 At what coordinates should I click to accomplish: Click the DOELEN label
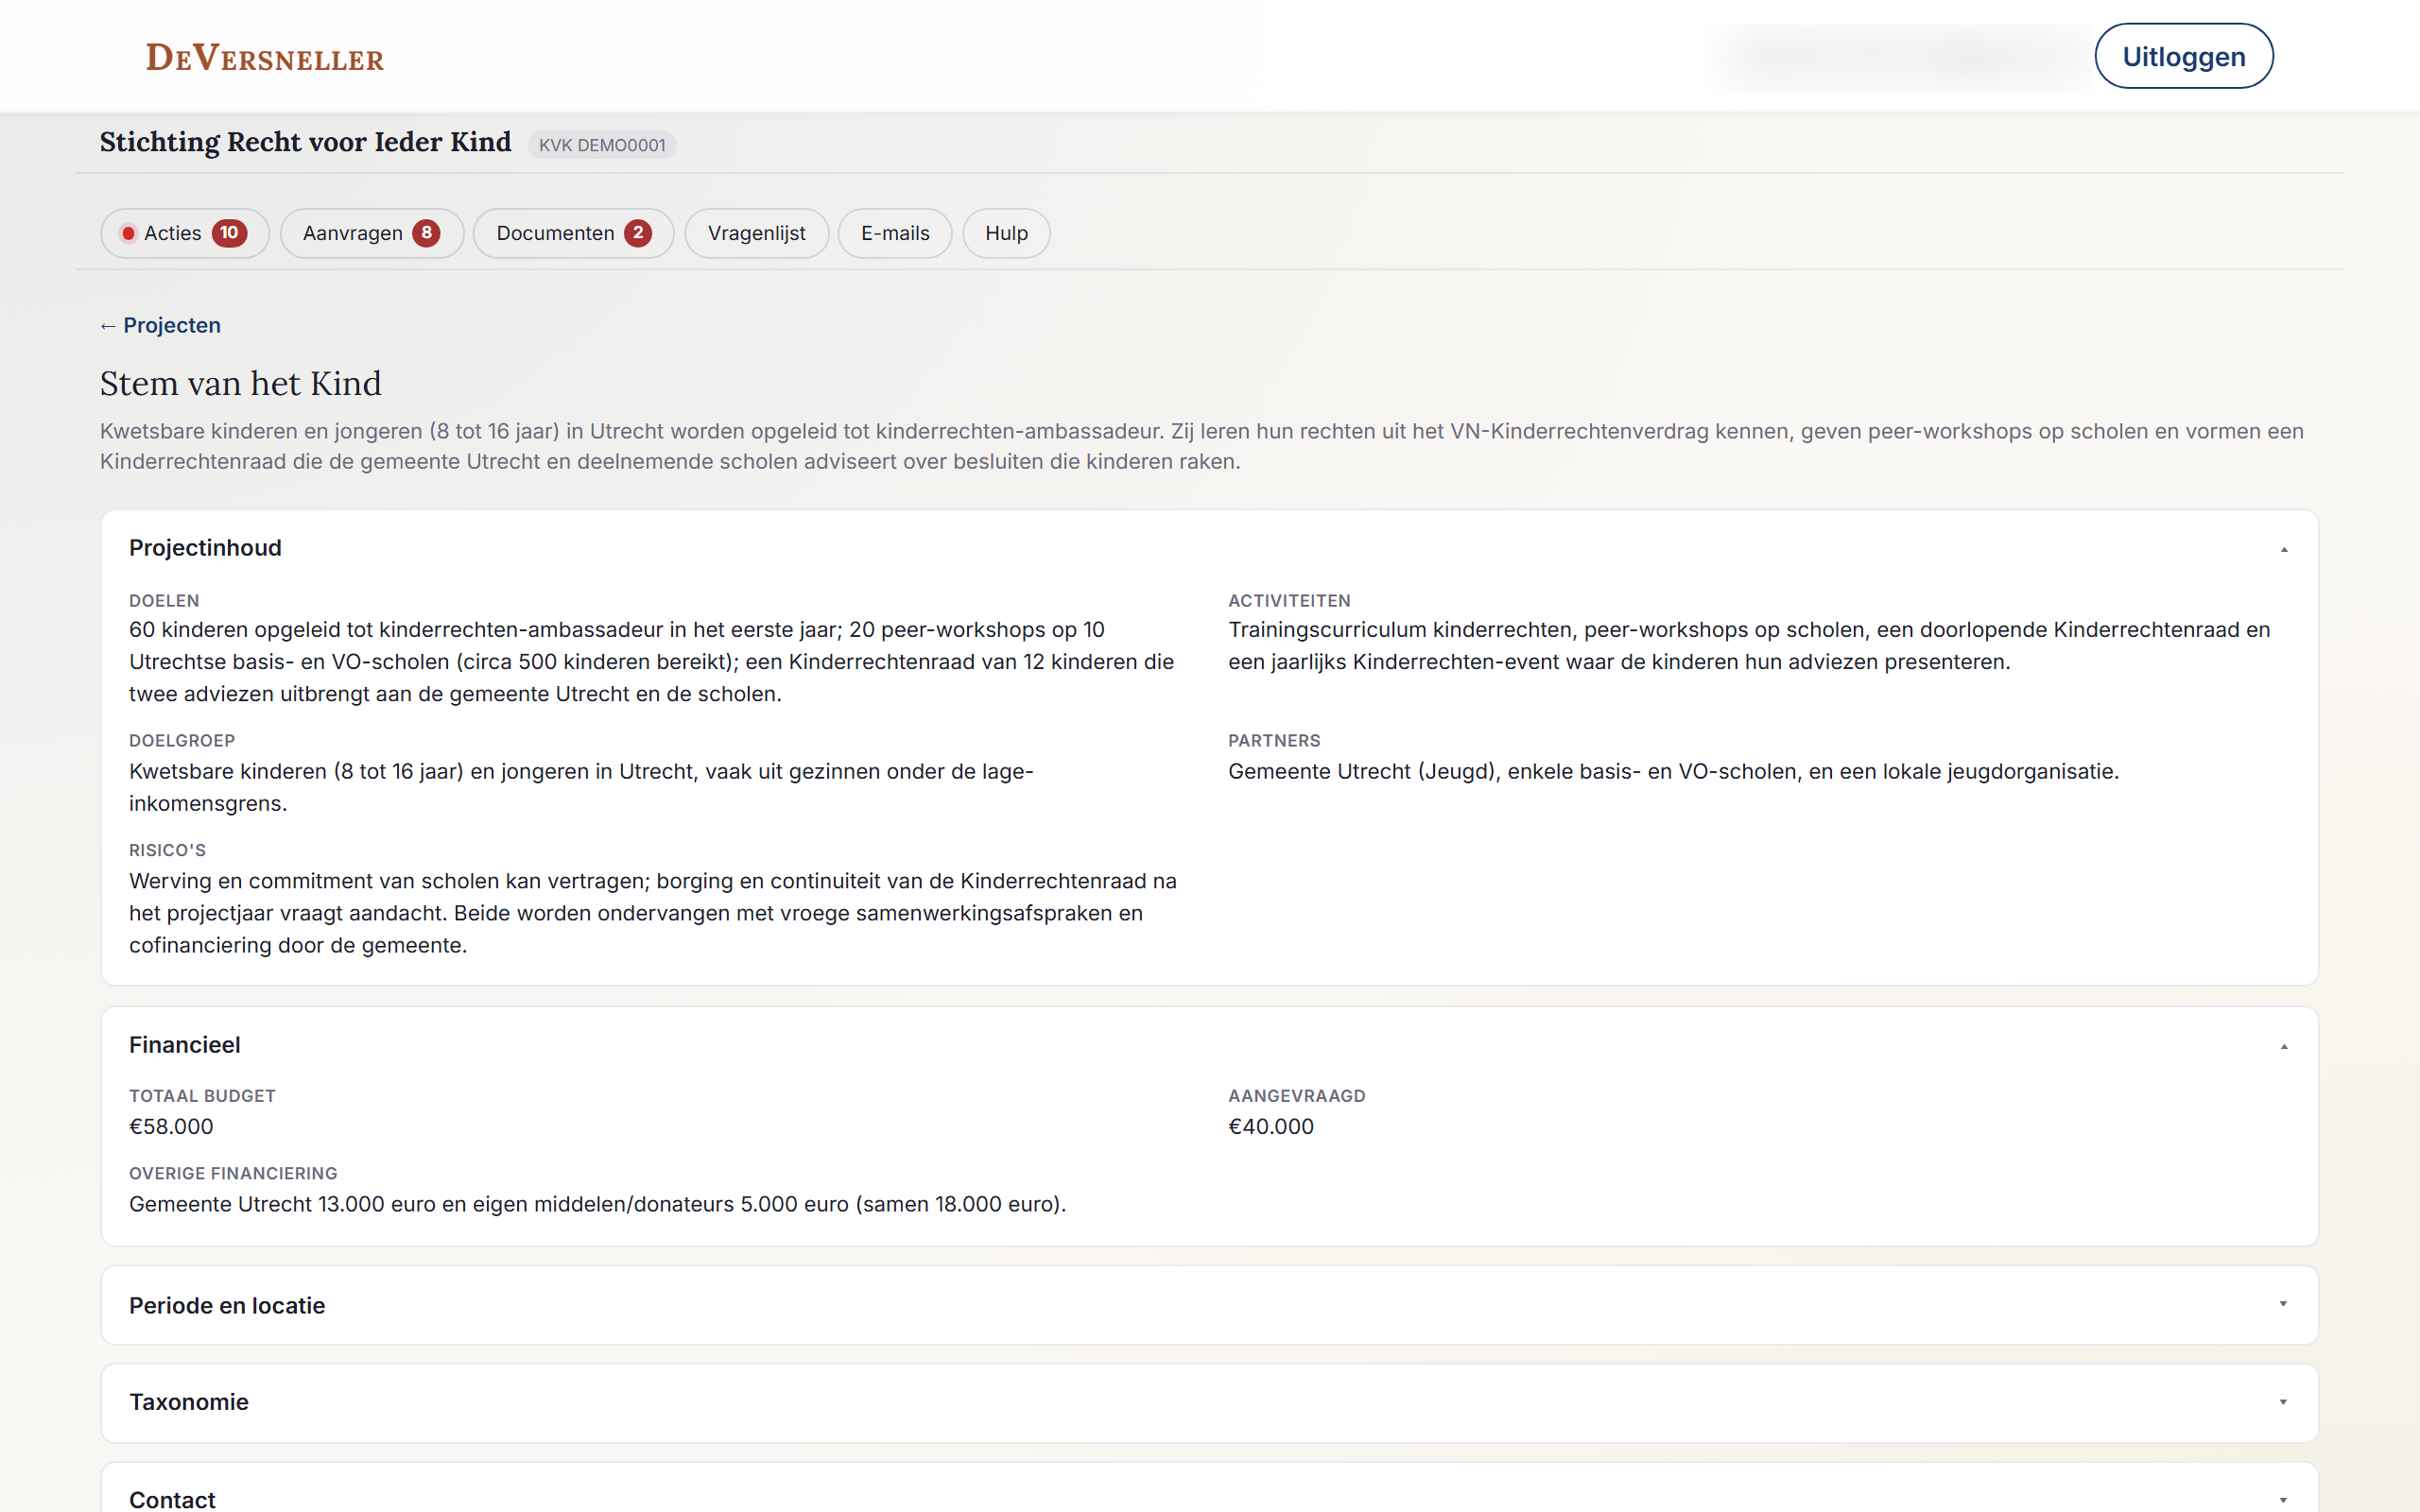click(x=164, y=601)
